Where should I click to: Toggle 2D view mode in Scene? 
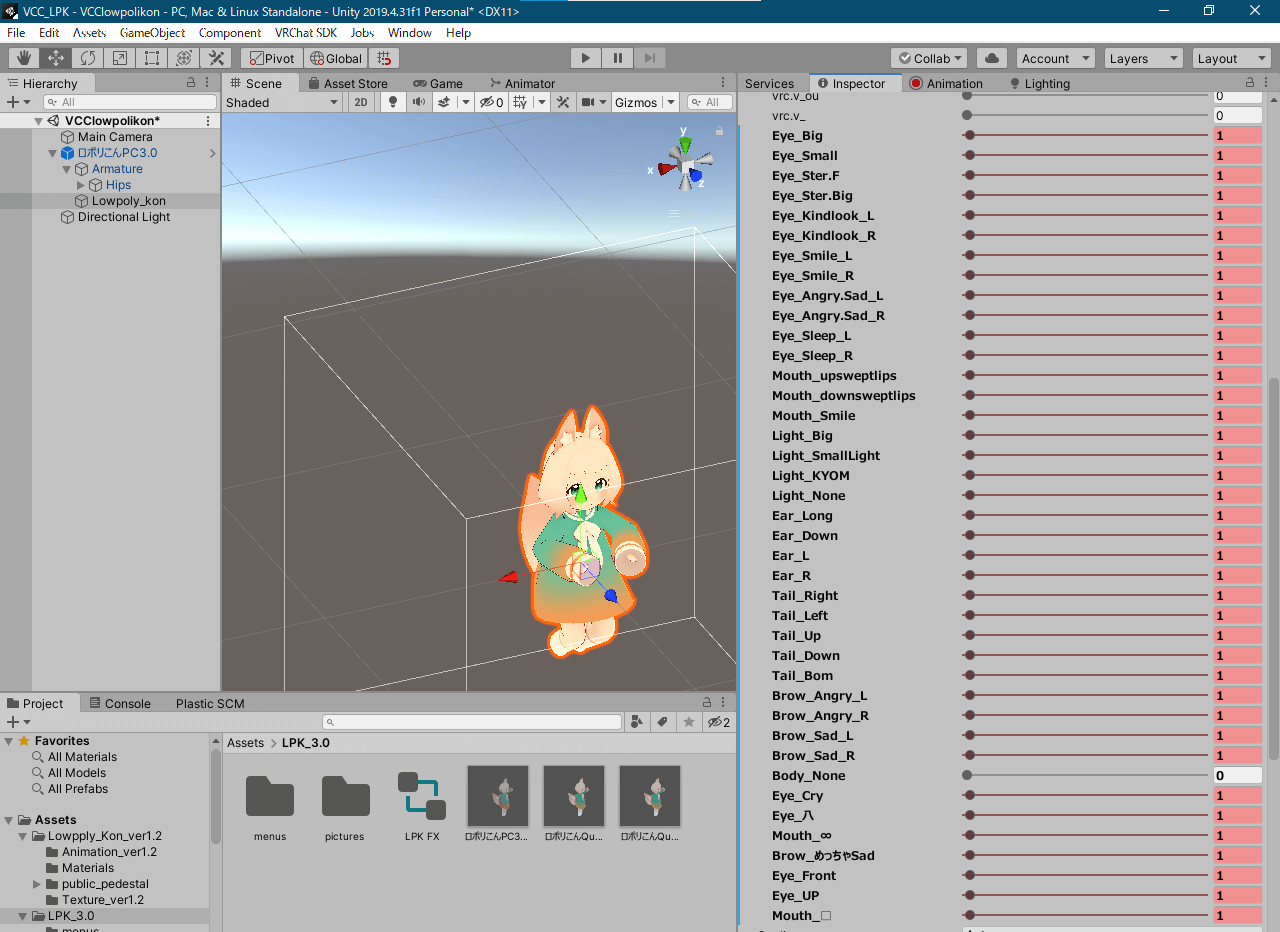361,102
